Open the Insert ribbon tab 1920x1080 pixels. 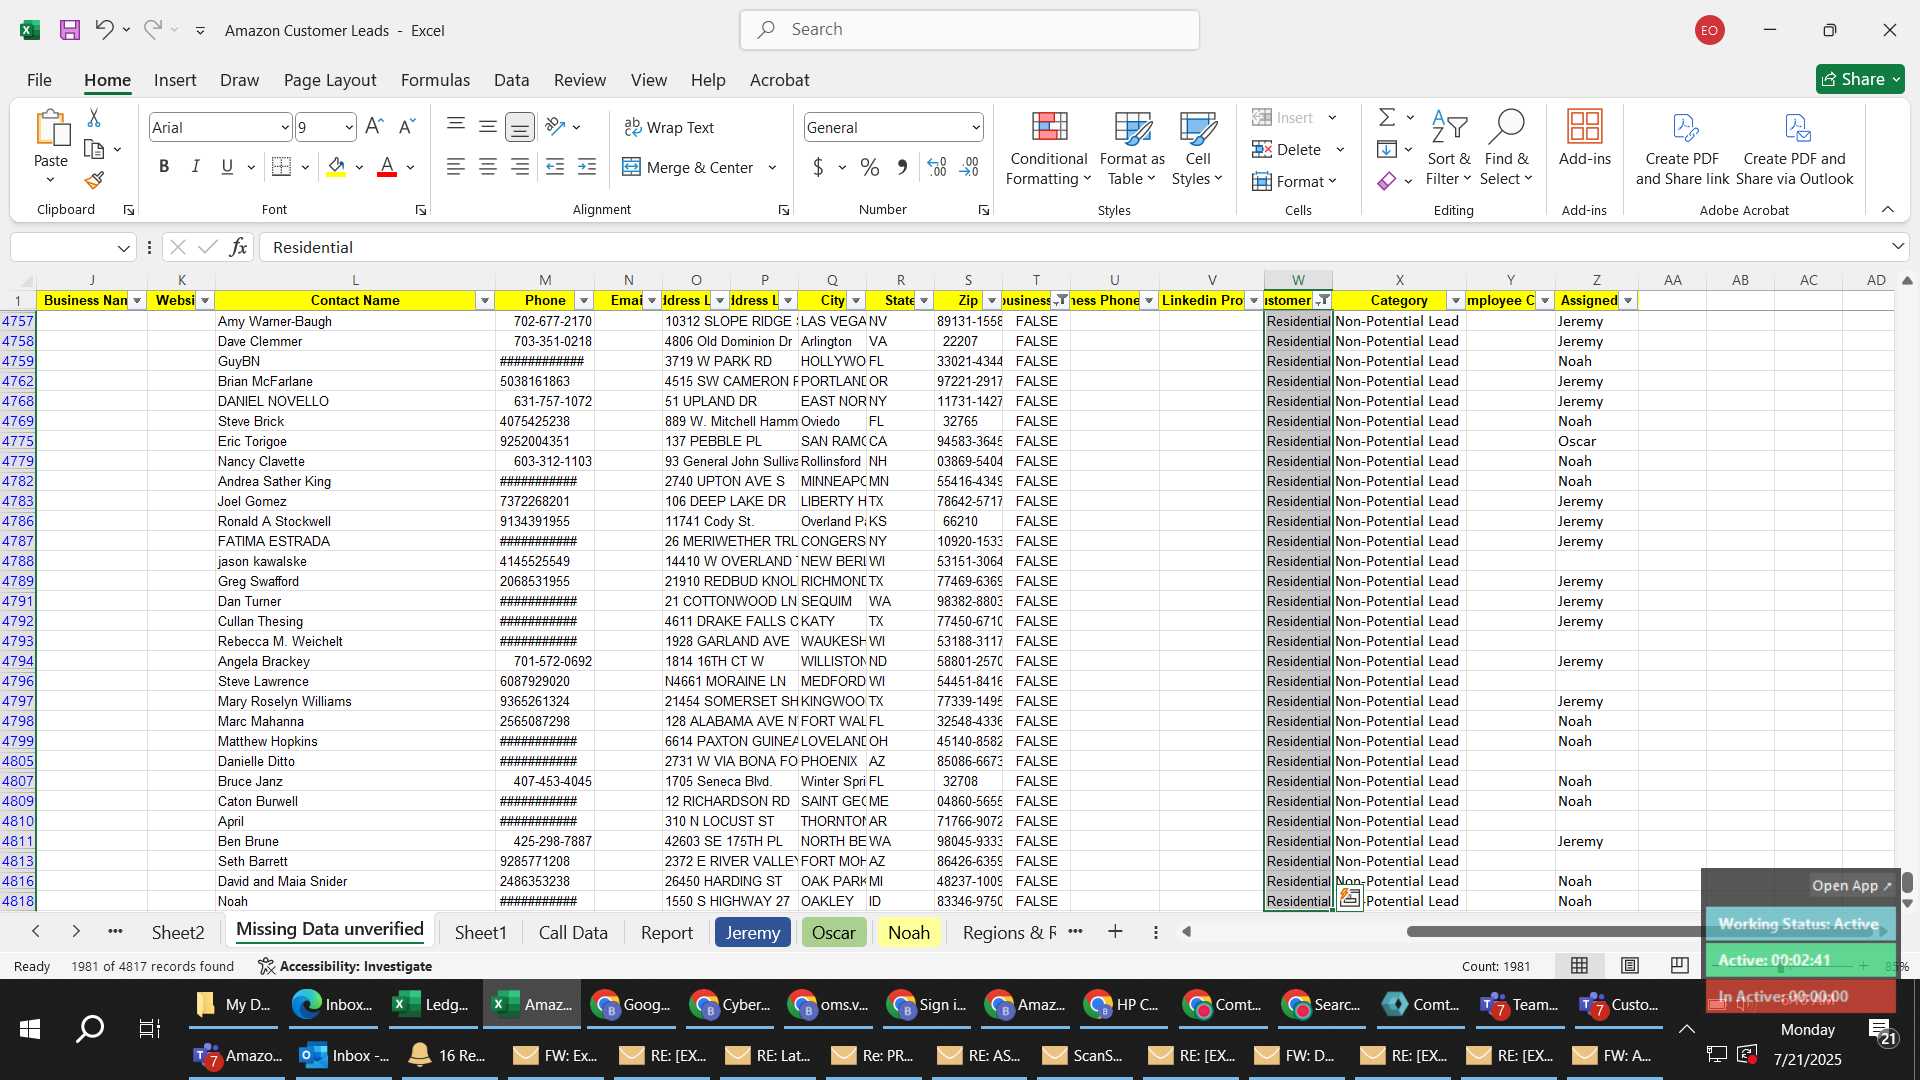coord(175,80)
